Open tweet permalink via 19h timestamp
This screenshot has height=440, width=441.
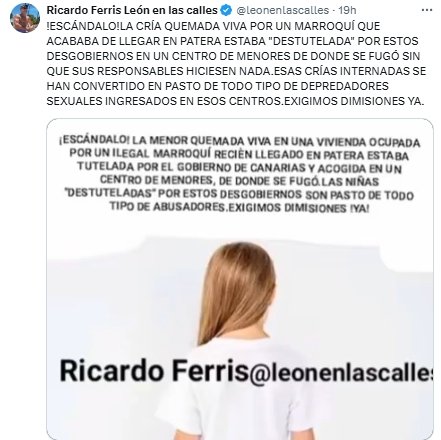[x=347, y=10]
